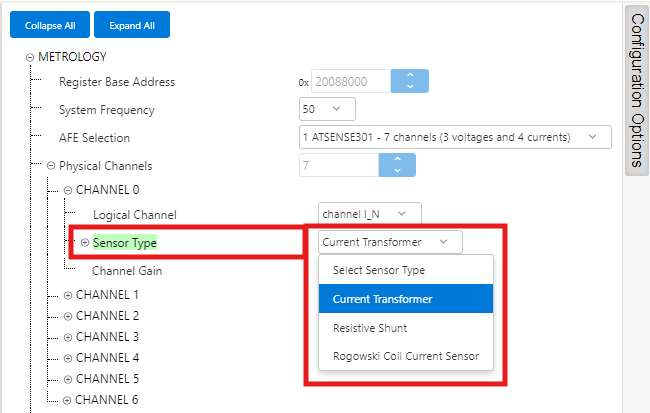This screenshot has height=413, width=650.
Task: Expand the CHANNEL 3 node
Action: 68,337
